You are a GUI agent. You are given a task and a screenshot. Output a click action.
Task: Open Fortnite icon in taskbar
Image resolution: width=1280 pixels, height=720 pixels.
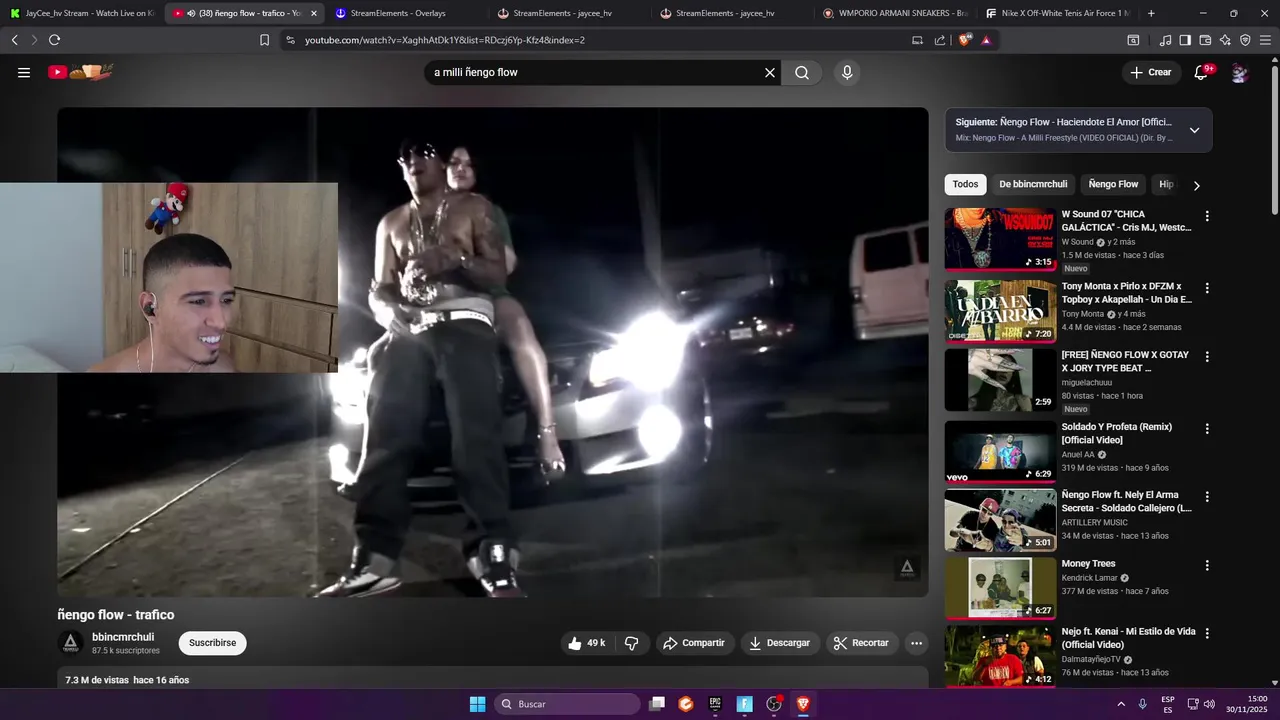click(x=745, y=704)
